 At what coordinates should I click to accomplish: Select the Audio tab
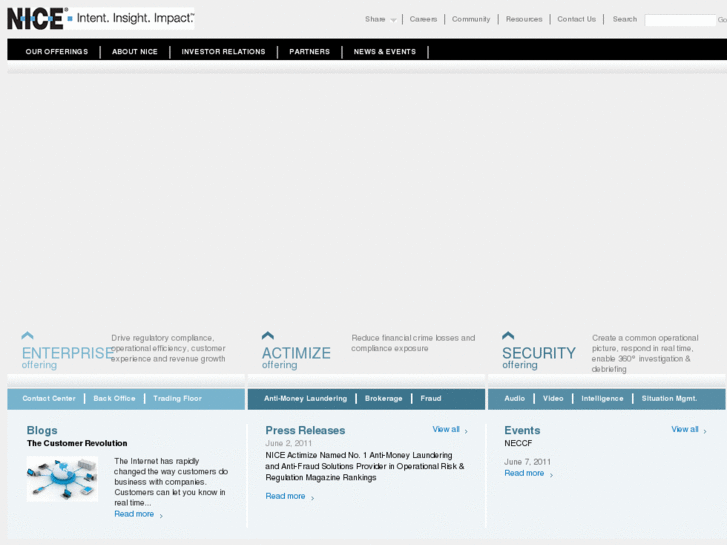pos(515,398)
